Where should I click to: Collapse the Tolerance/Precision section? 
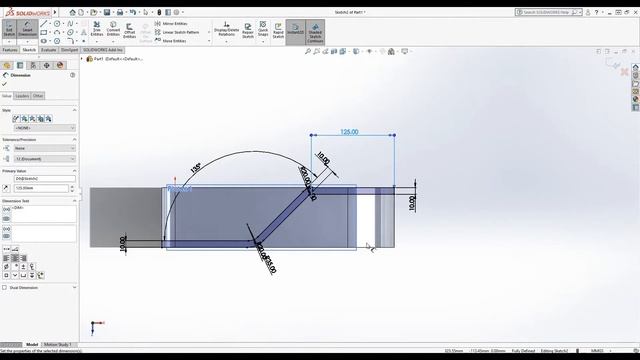pyautogui.click(x=74, y=140)
